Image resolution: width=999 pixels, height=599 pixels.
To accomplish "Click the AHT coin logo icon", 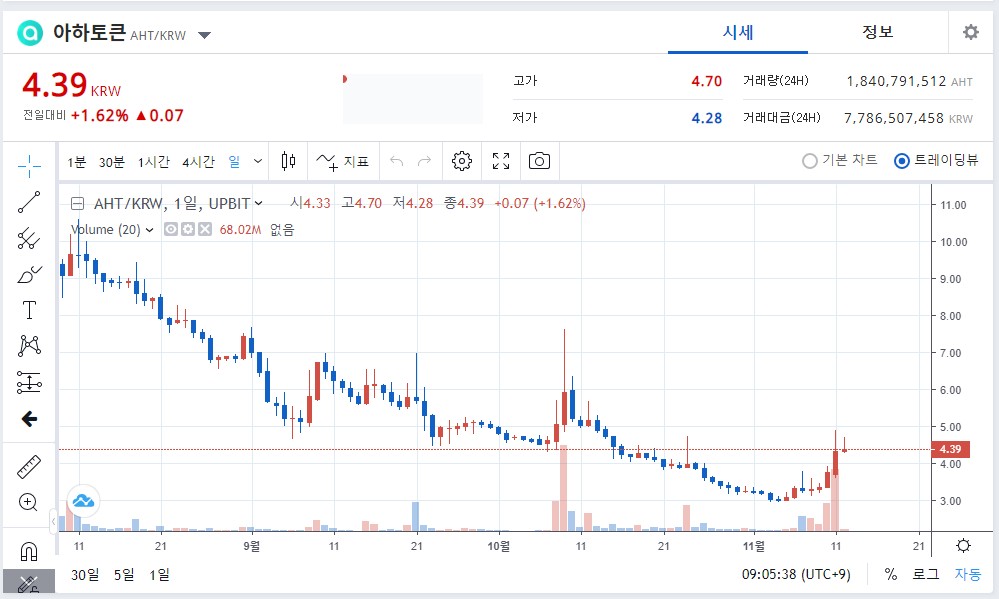I will click(x=29, y=32).
